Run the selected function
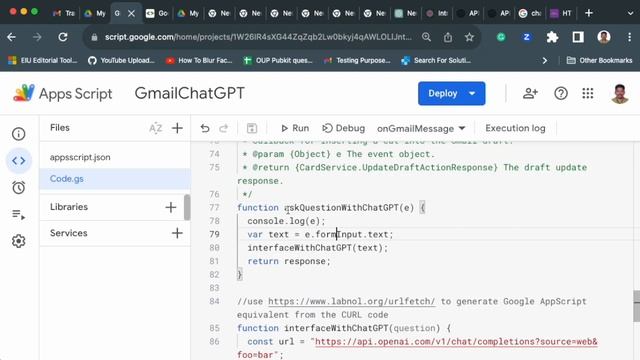Screen dimensions: 640x360 pyautogui.click(x=295, y=128)
